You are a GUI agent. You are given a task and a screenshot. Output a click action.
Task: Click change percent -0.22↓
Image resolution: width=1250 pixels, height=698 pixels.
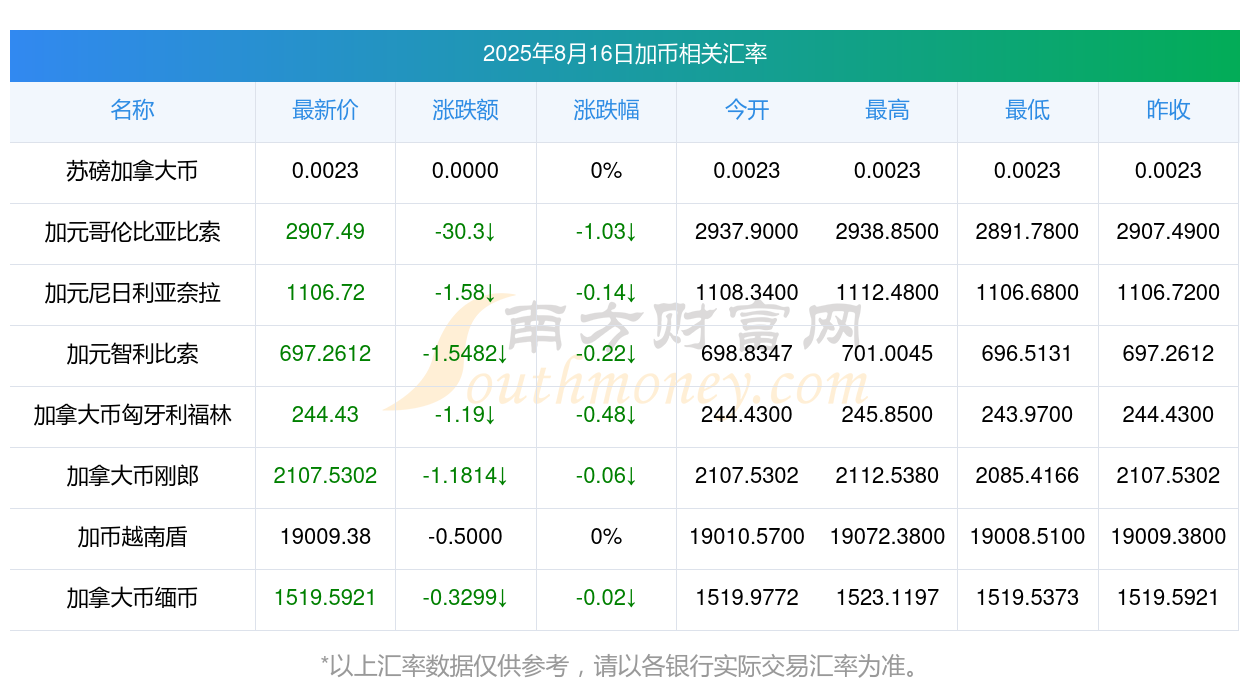pos(606,354)
